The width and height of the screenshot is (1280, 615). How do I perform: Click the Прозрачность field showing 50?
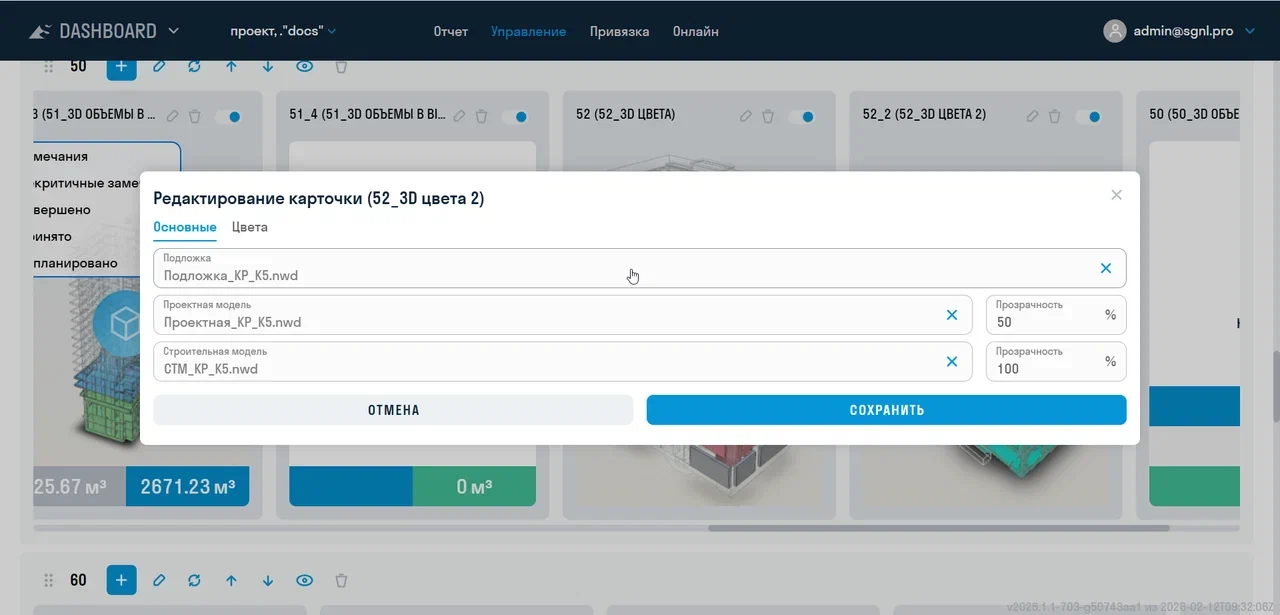(x=1040, y=321)
